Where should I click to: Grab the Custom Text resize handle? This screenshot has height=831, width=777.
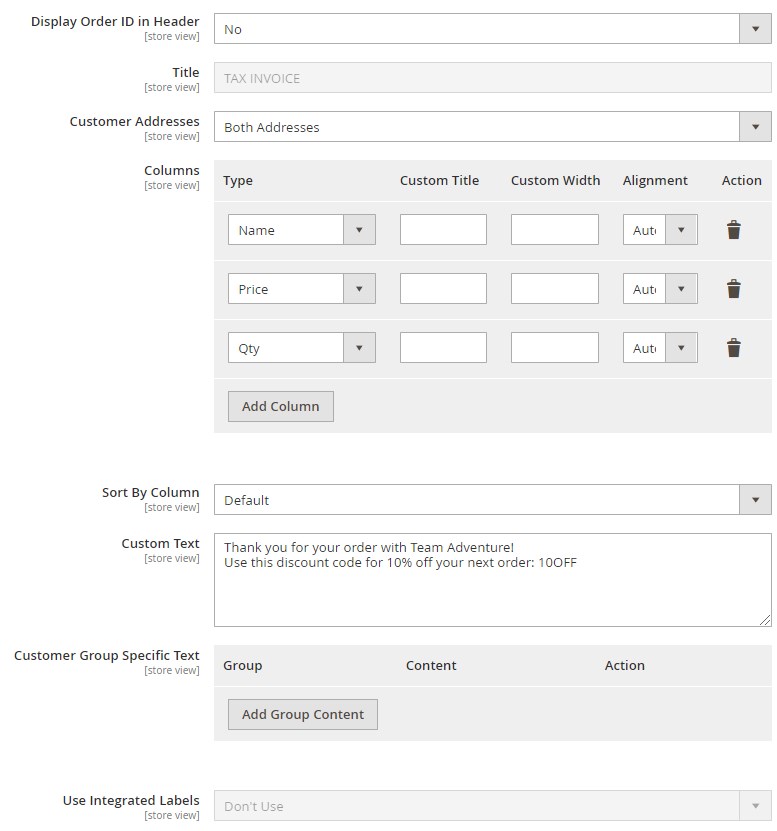coord(765,620)
